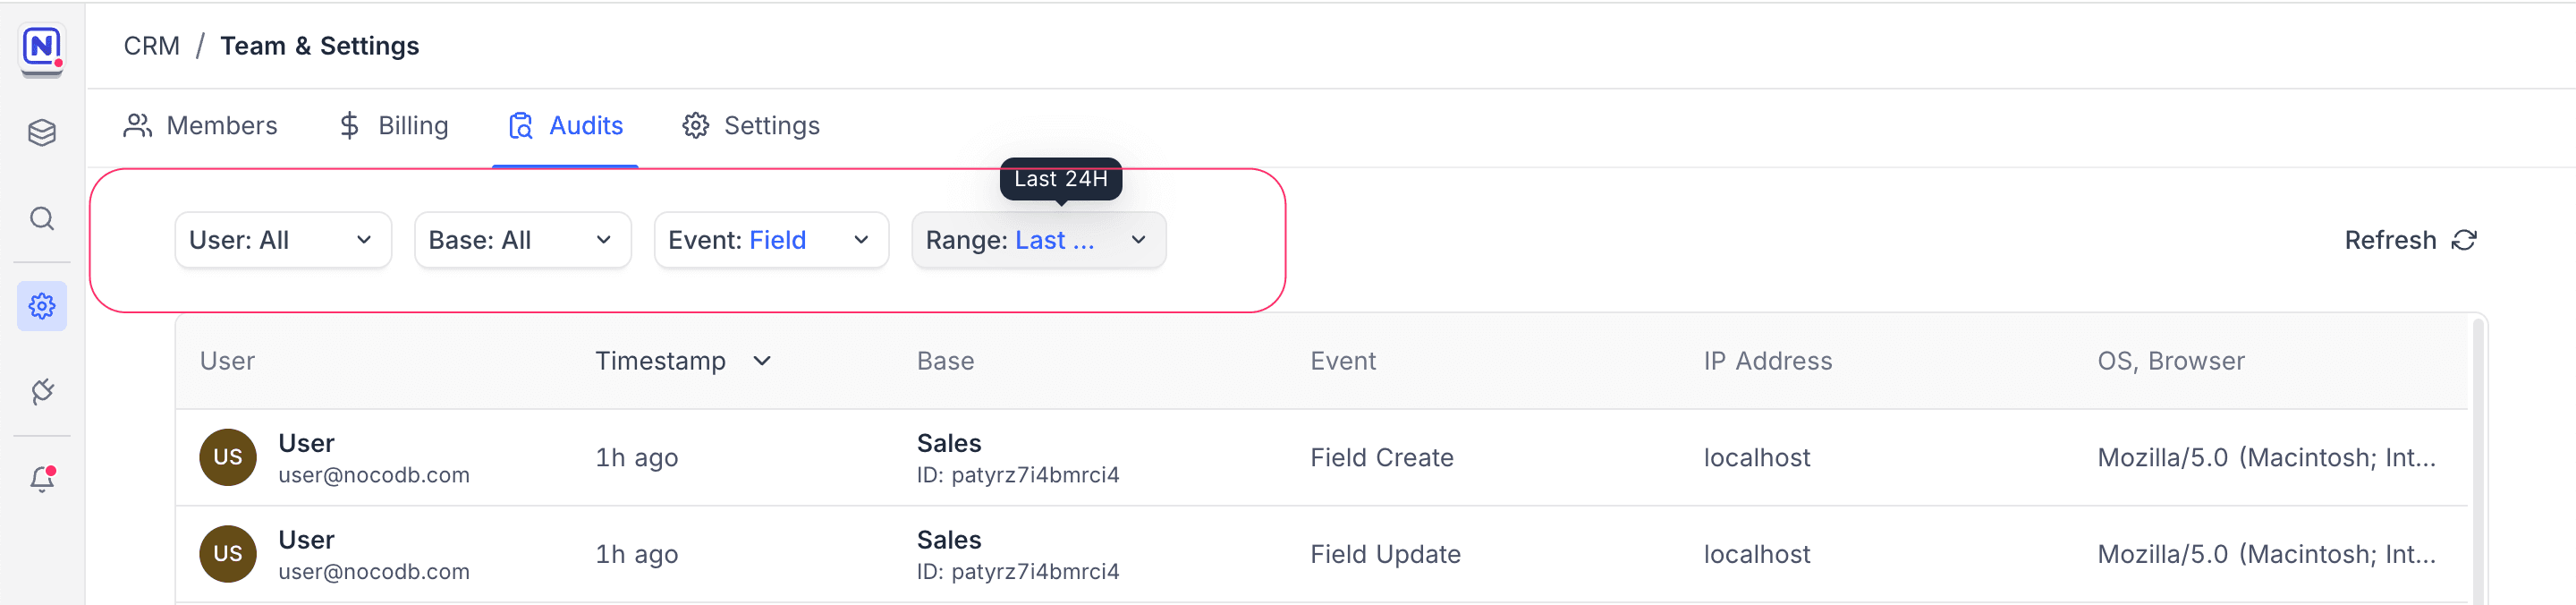Expand the Event: Field filter dropdown
This screenshot has width=2576, height=605.
[770, 240]
